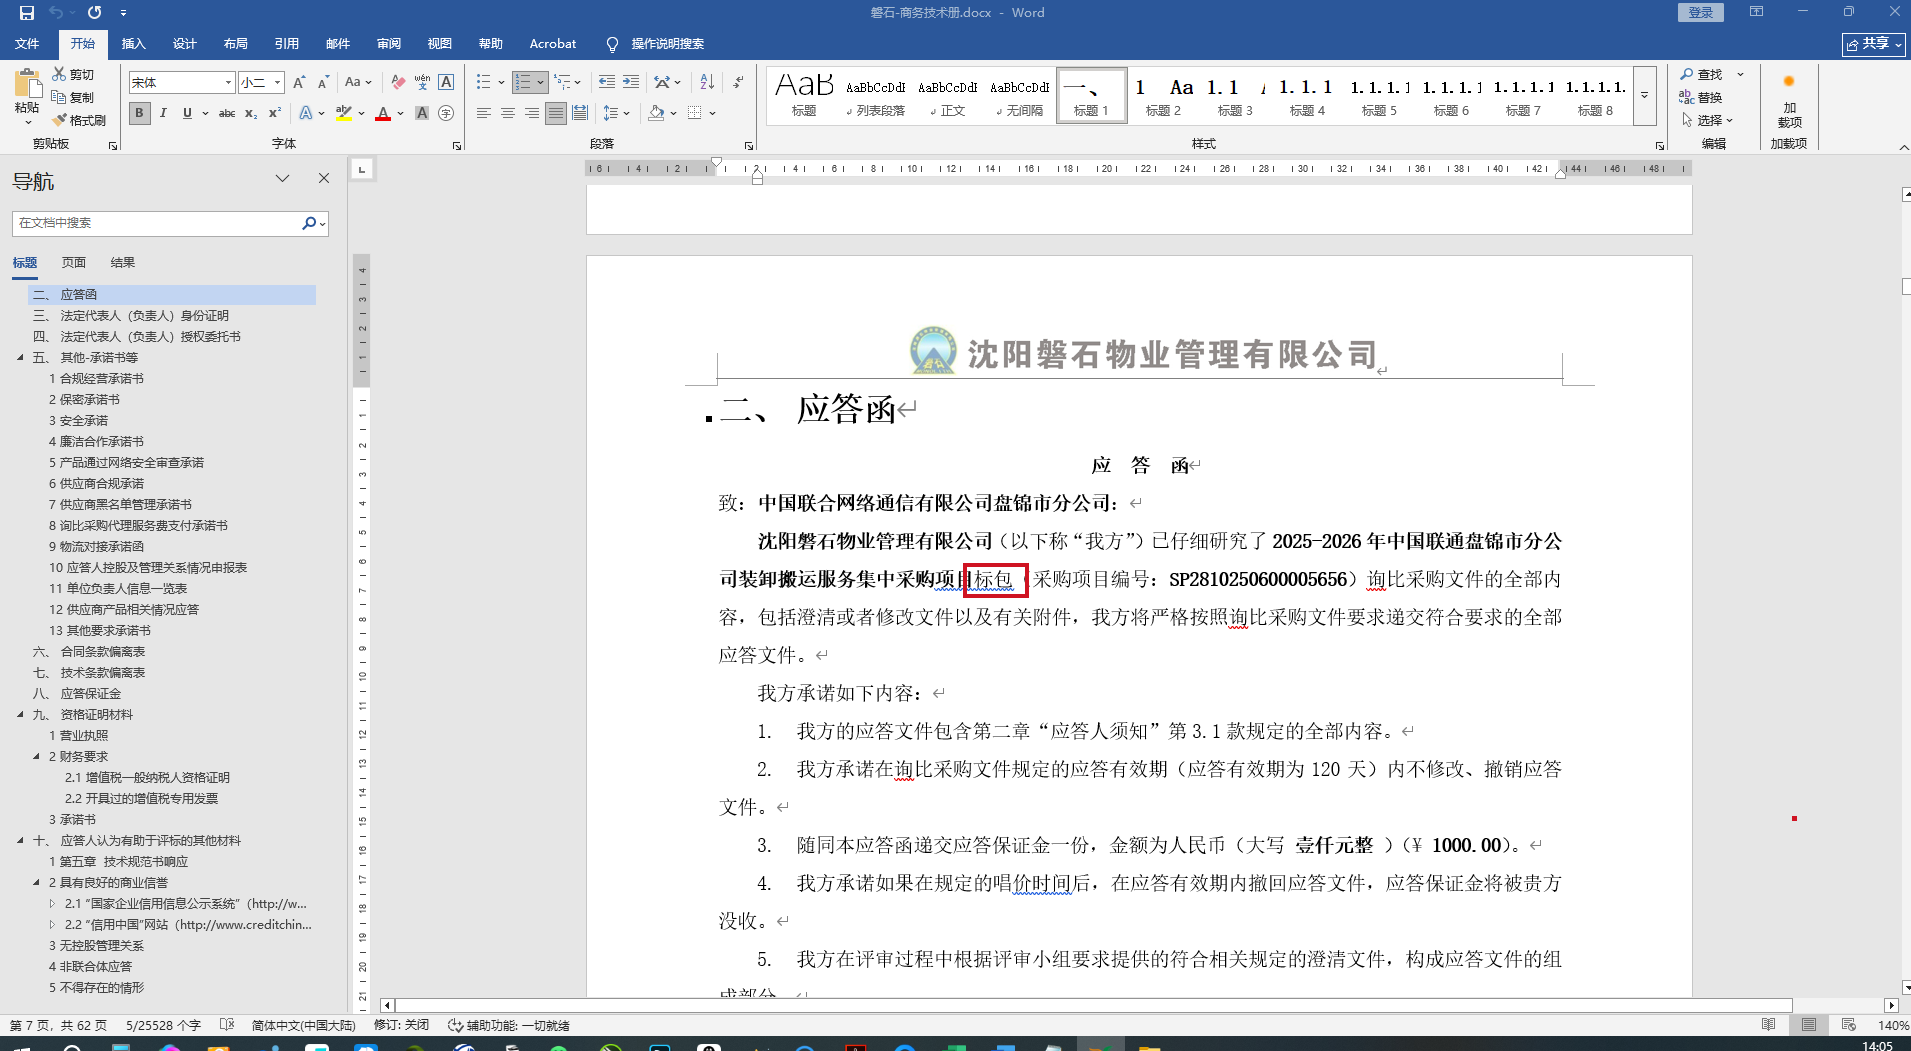Toggle the Show/Hide paragraph marks button
Image resolution: width=1911 pixels, height=1051 pixels.
point(738,82)
